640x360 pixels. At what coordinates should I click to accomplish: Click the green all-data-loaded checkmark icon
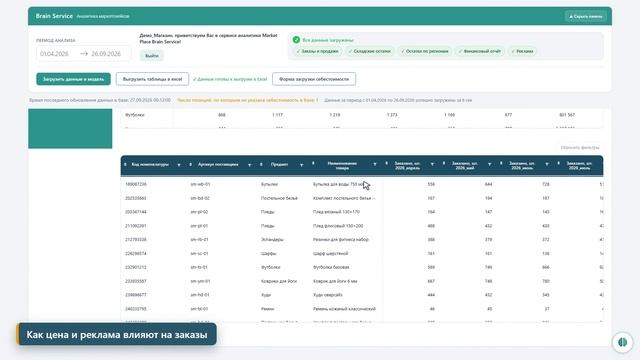click(x=296, y=40)
